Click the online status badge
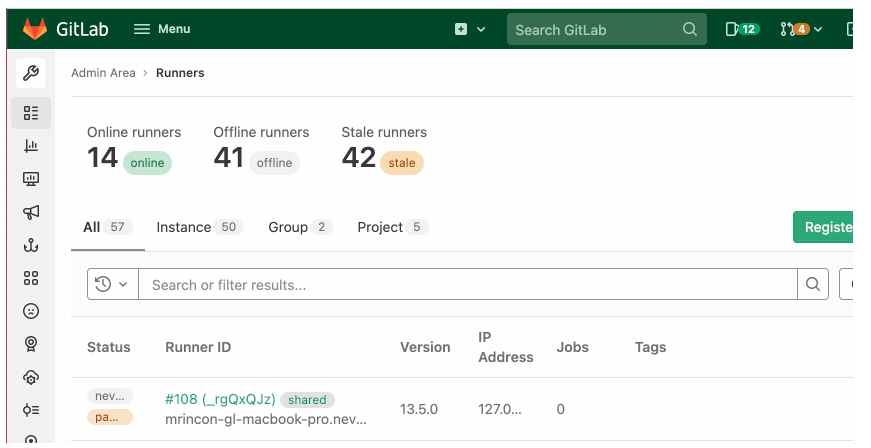This screenshot has height=448, width=871. 147,163
